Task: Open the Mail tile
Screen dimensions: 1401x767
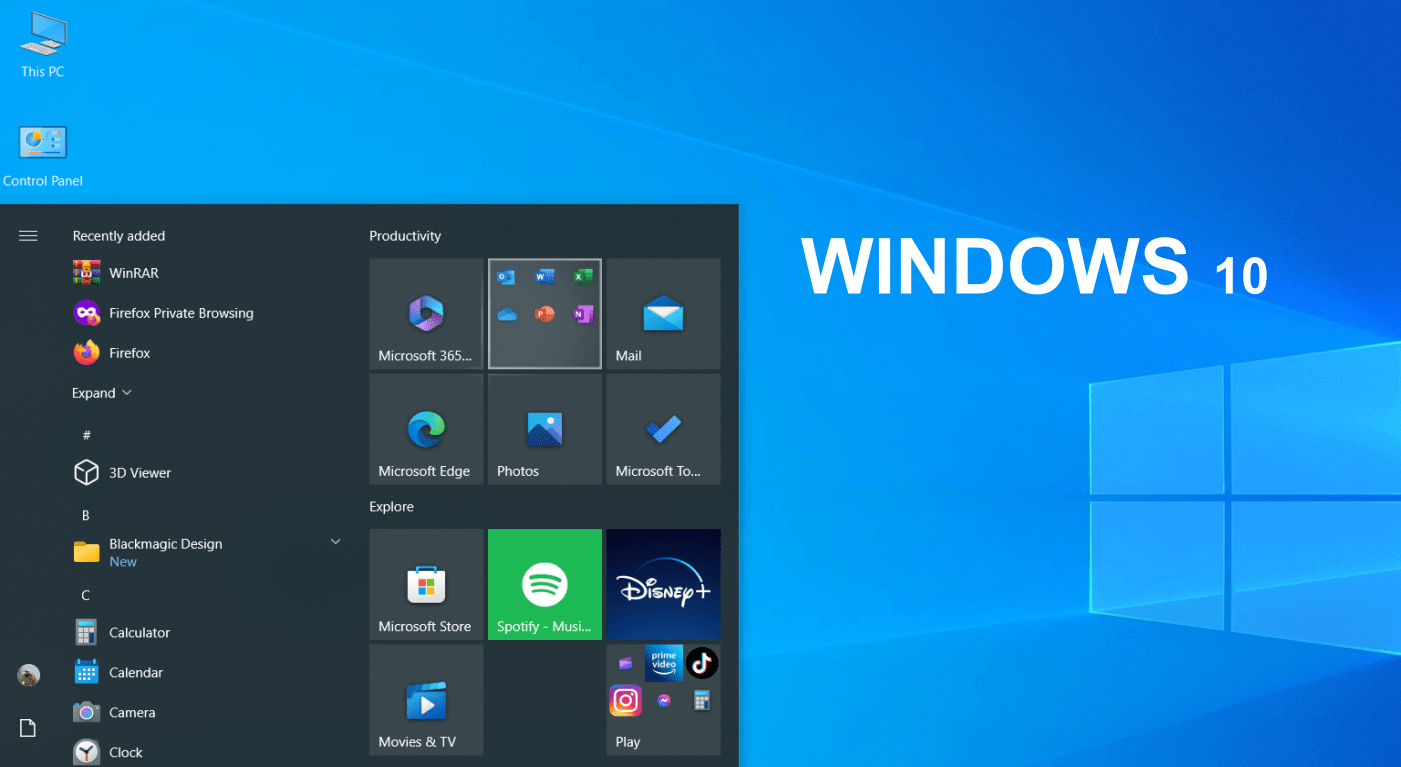Action: [663, 314]
